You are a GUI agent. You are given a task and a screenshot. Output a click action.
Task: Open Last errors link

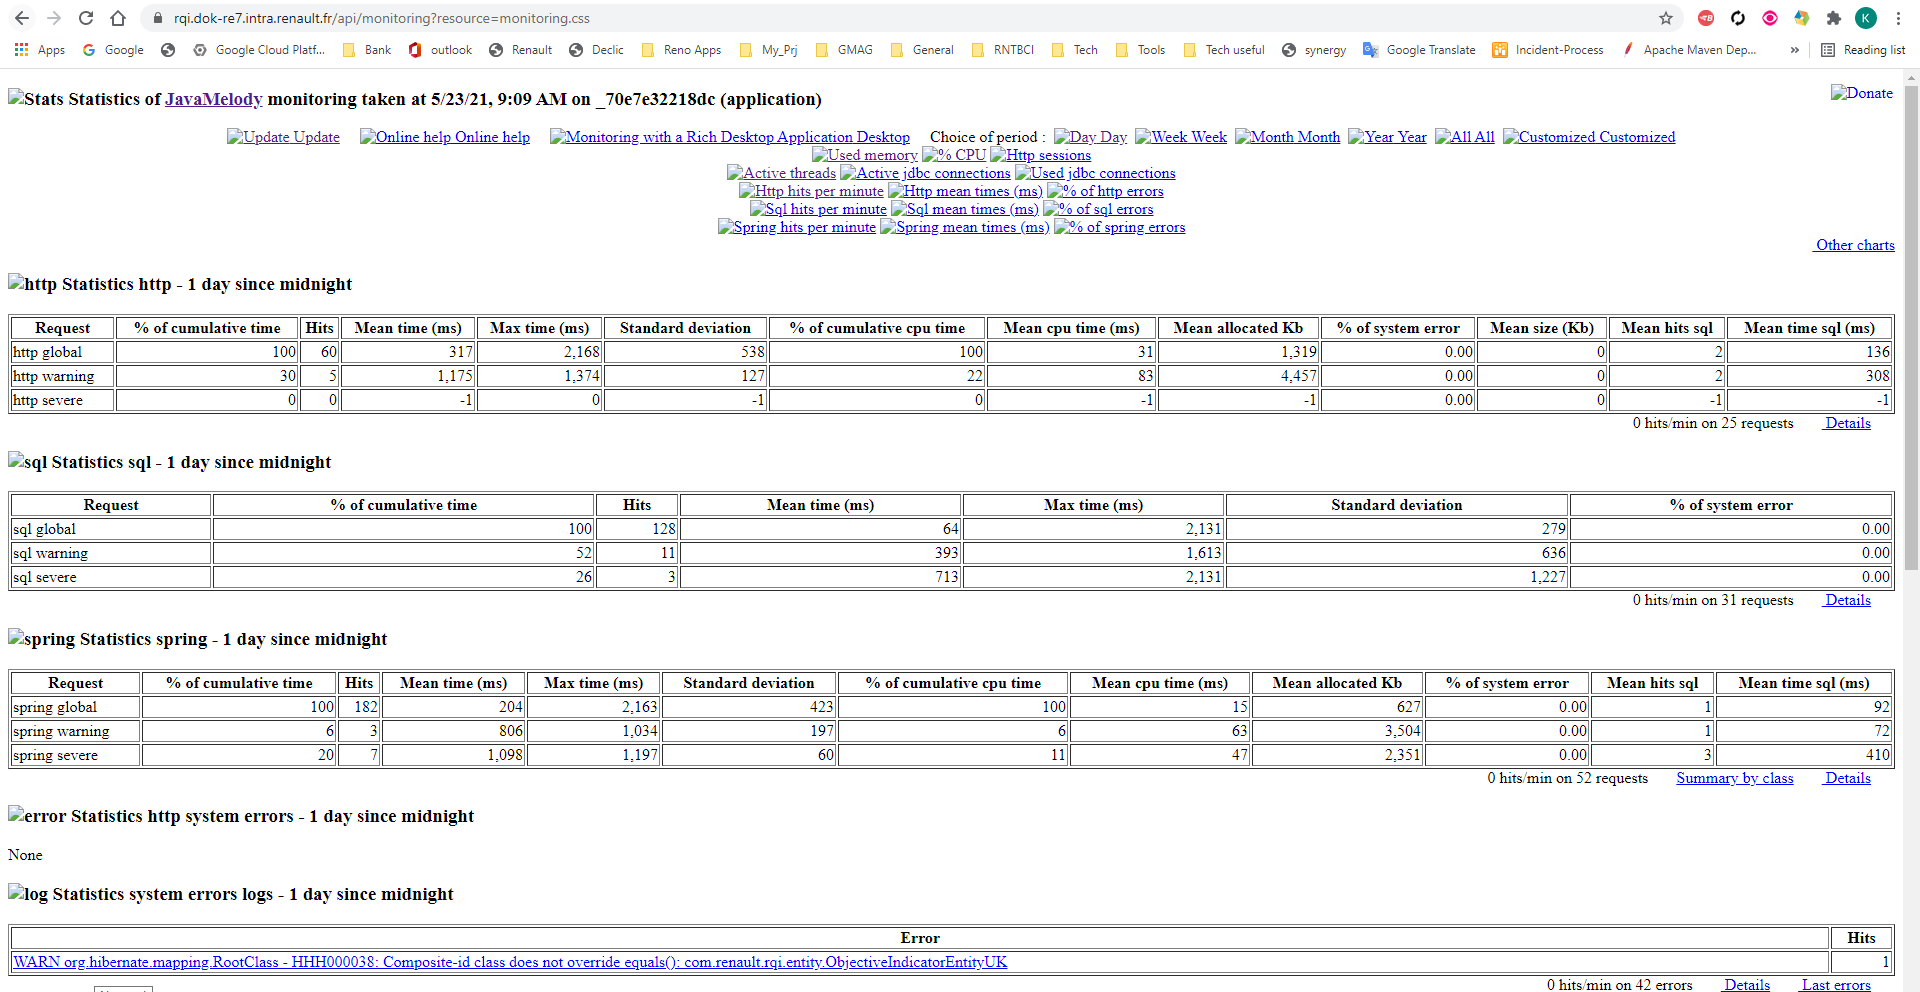tap(1836, 985)
